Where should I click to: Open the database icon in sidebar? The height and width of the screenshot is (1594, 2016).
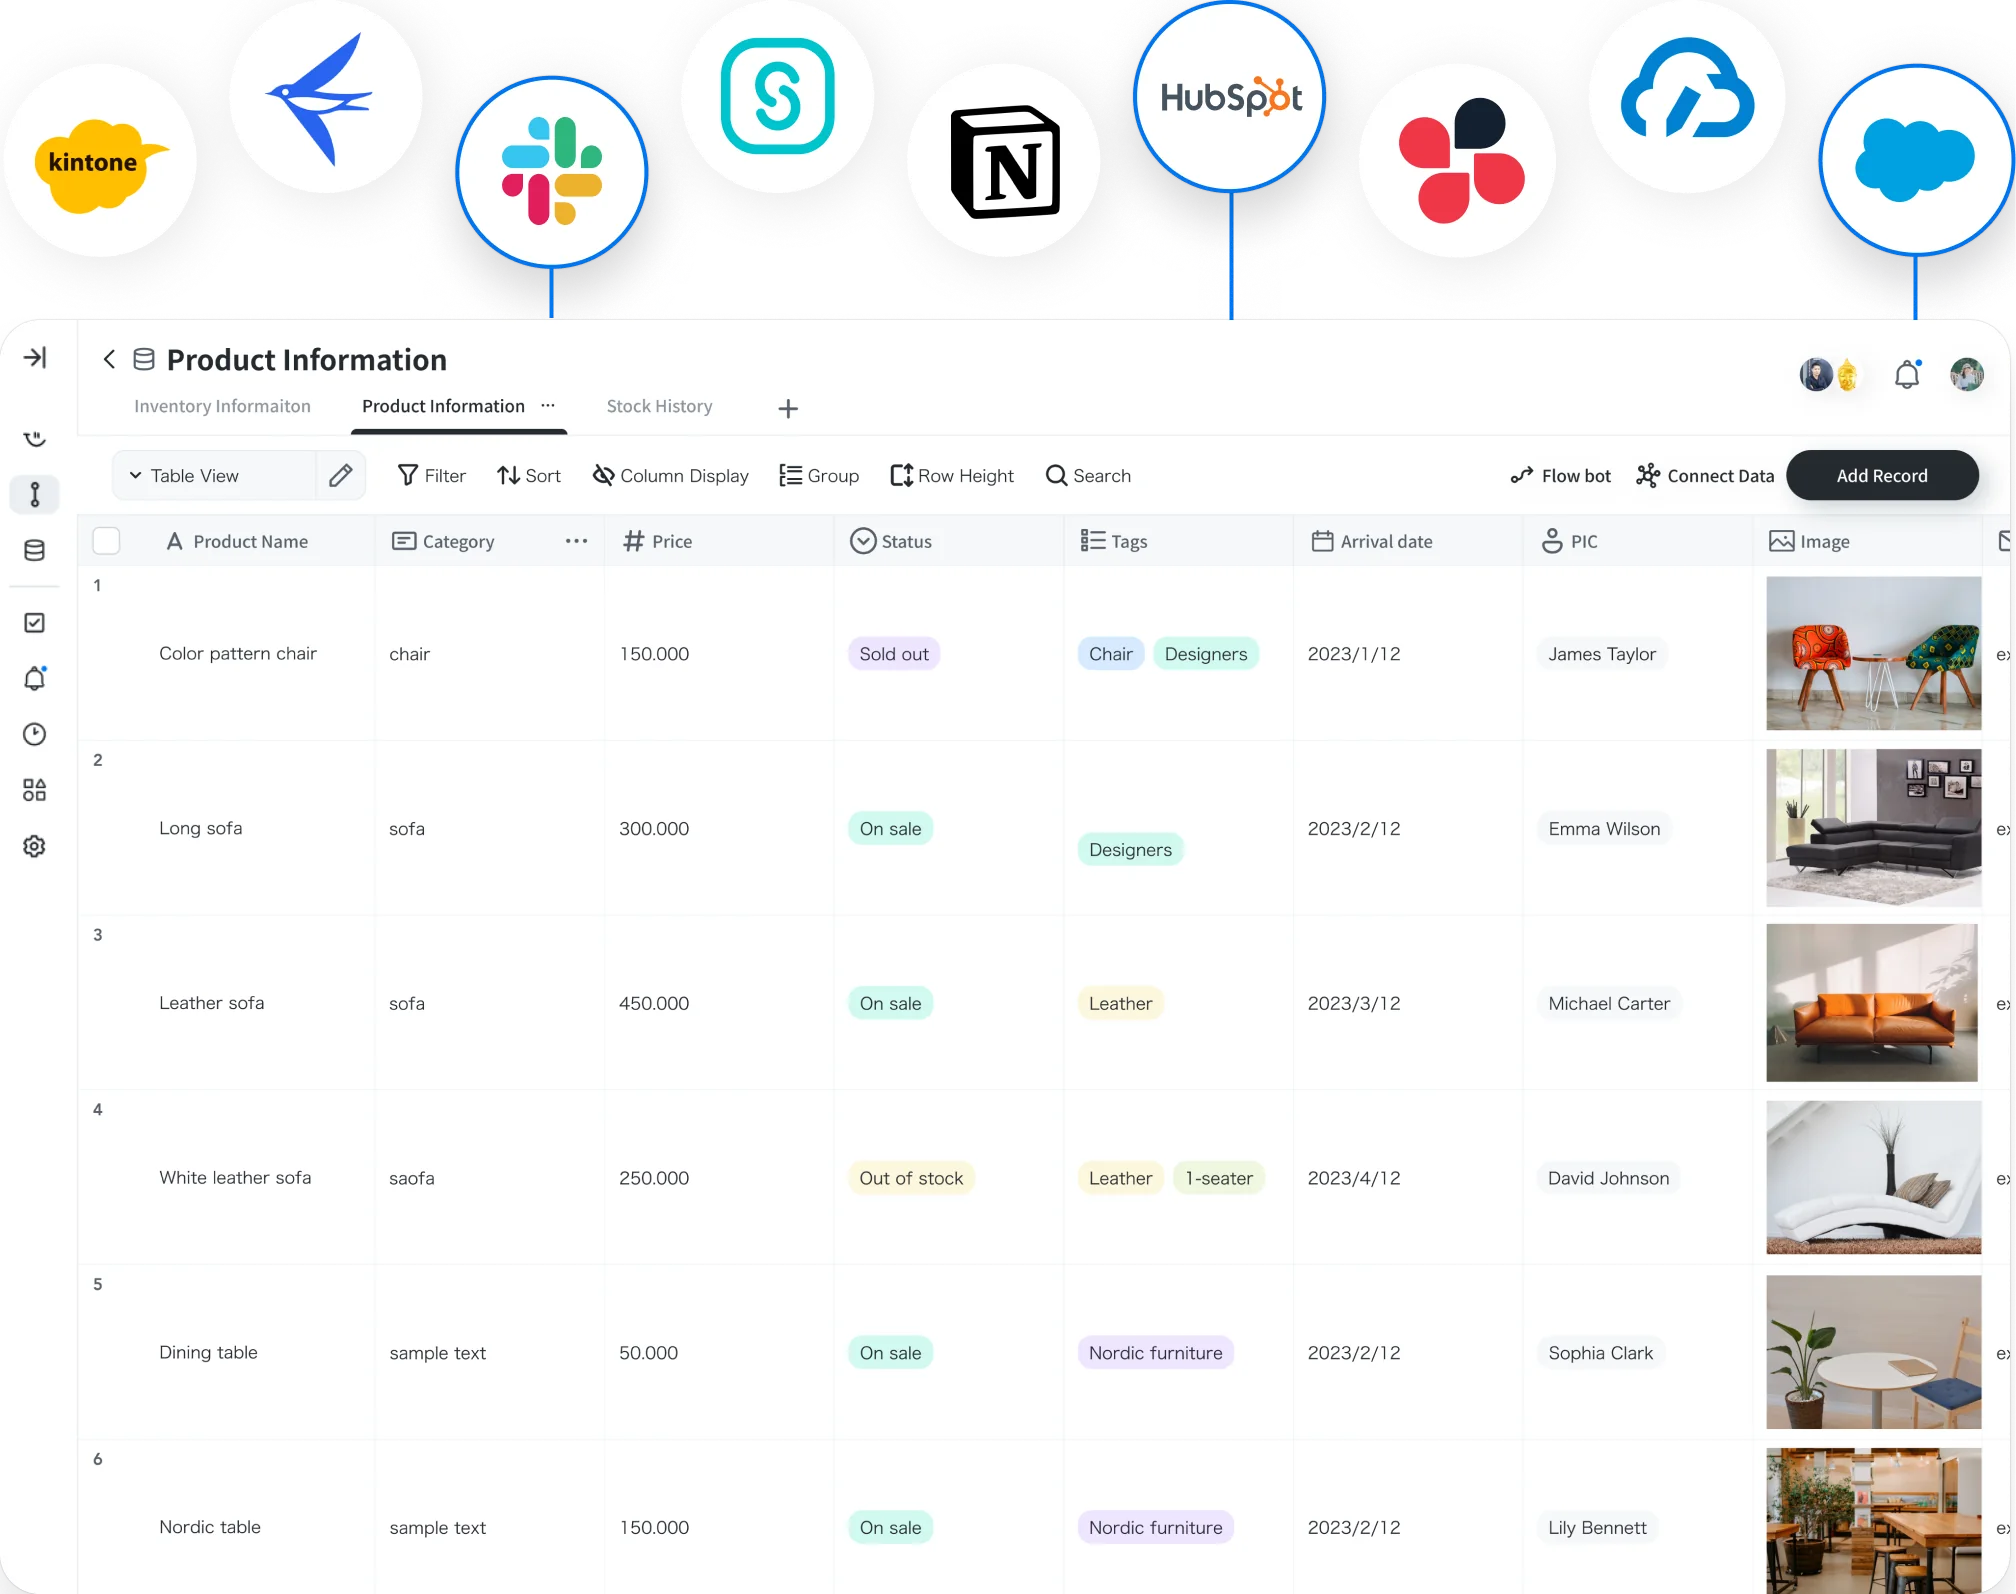coord(35,550)
